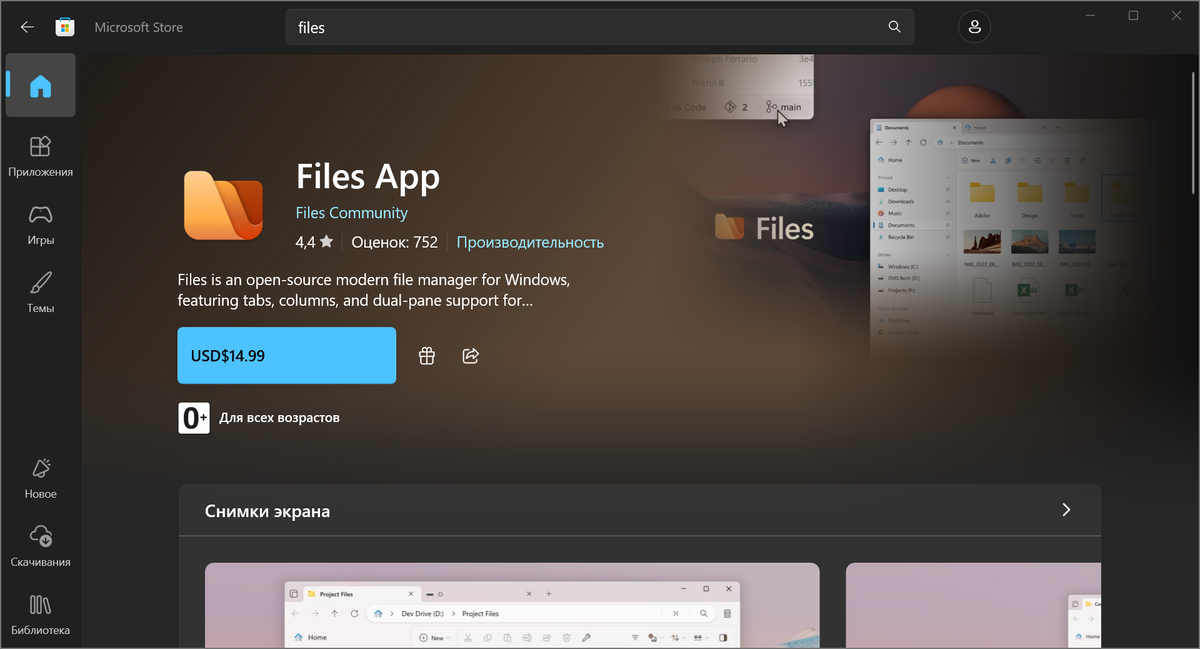This screenshot has width=1200, height=649.
Task: Open the Производительность category link
Action: pos(530,242)
